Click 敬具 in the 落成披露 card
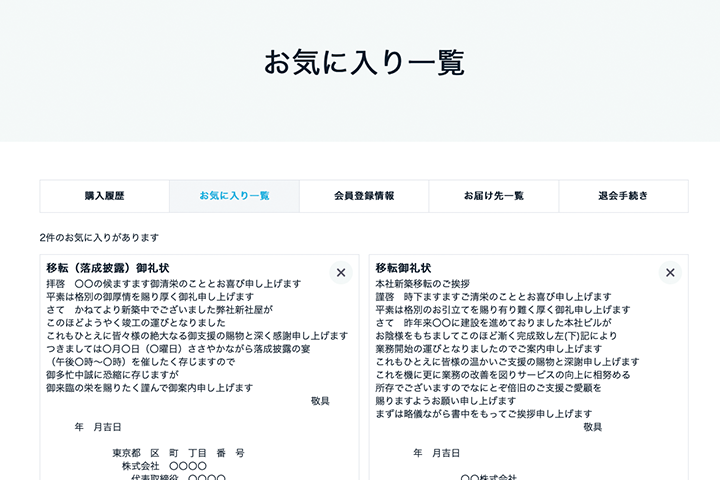The width and height of the screenshot is (720, 480). tap(320, 401)
